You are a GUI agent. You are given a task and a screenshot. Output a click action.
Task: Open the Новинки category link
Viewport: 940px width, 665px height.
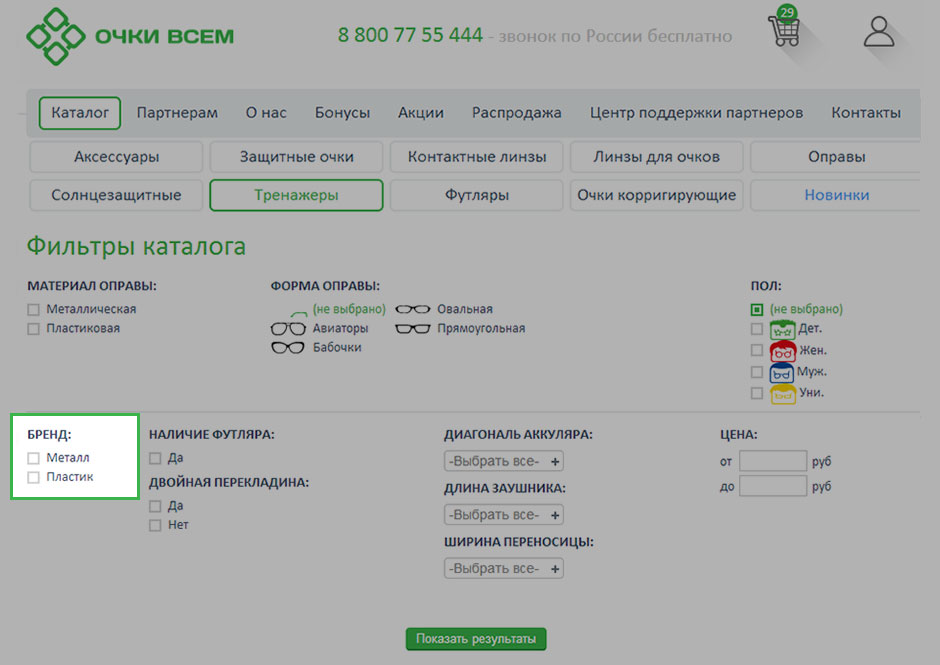click(836, 195)
